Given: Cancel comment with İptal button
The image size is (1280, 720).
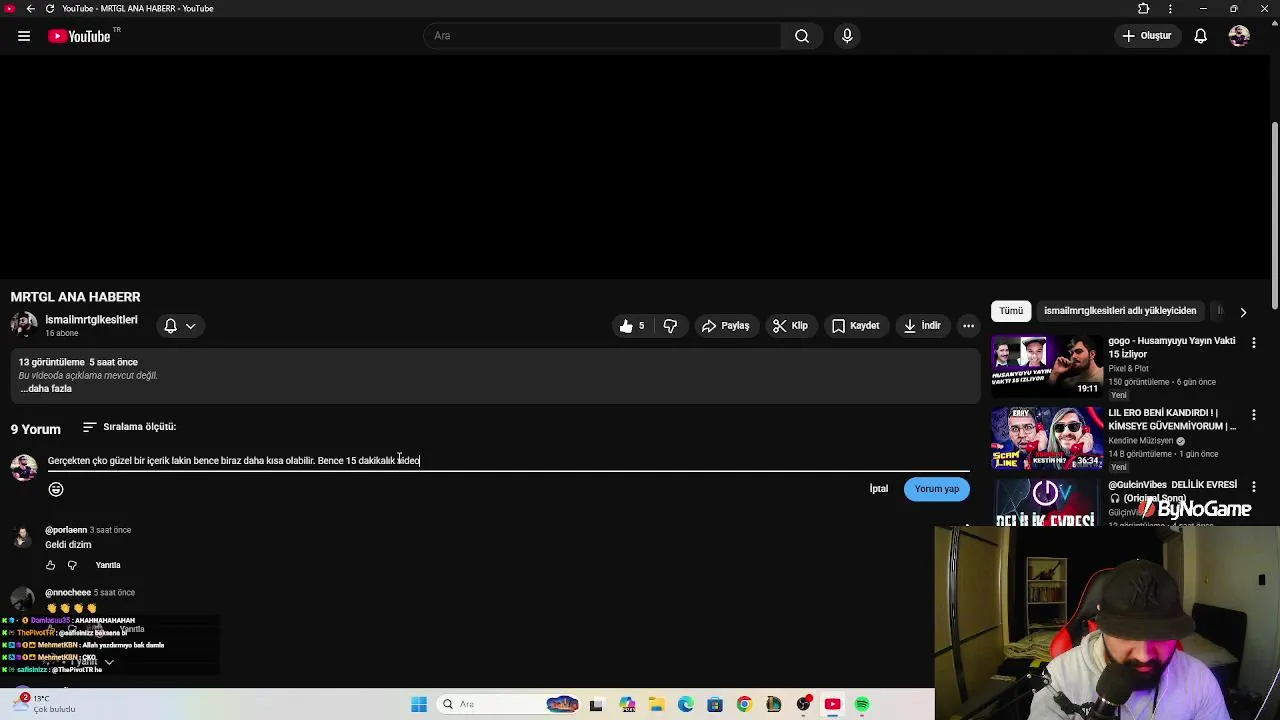Looking at the screenshot, I should pos(879,489).
